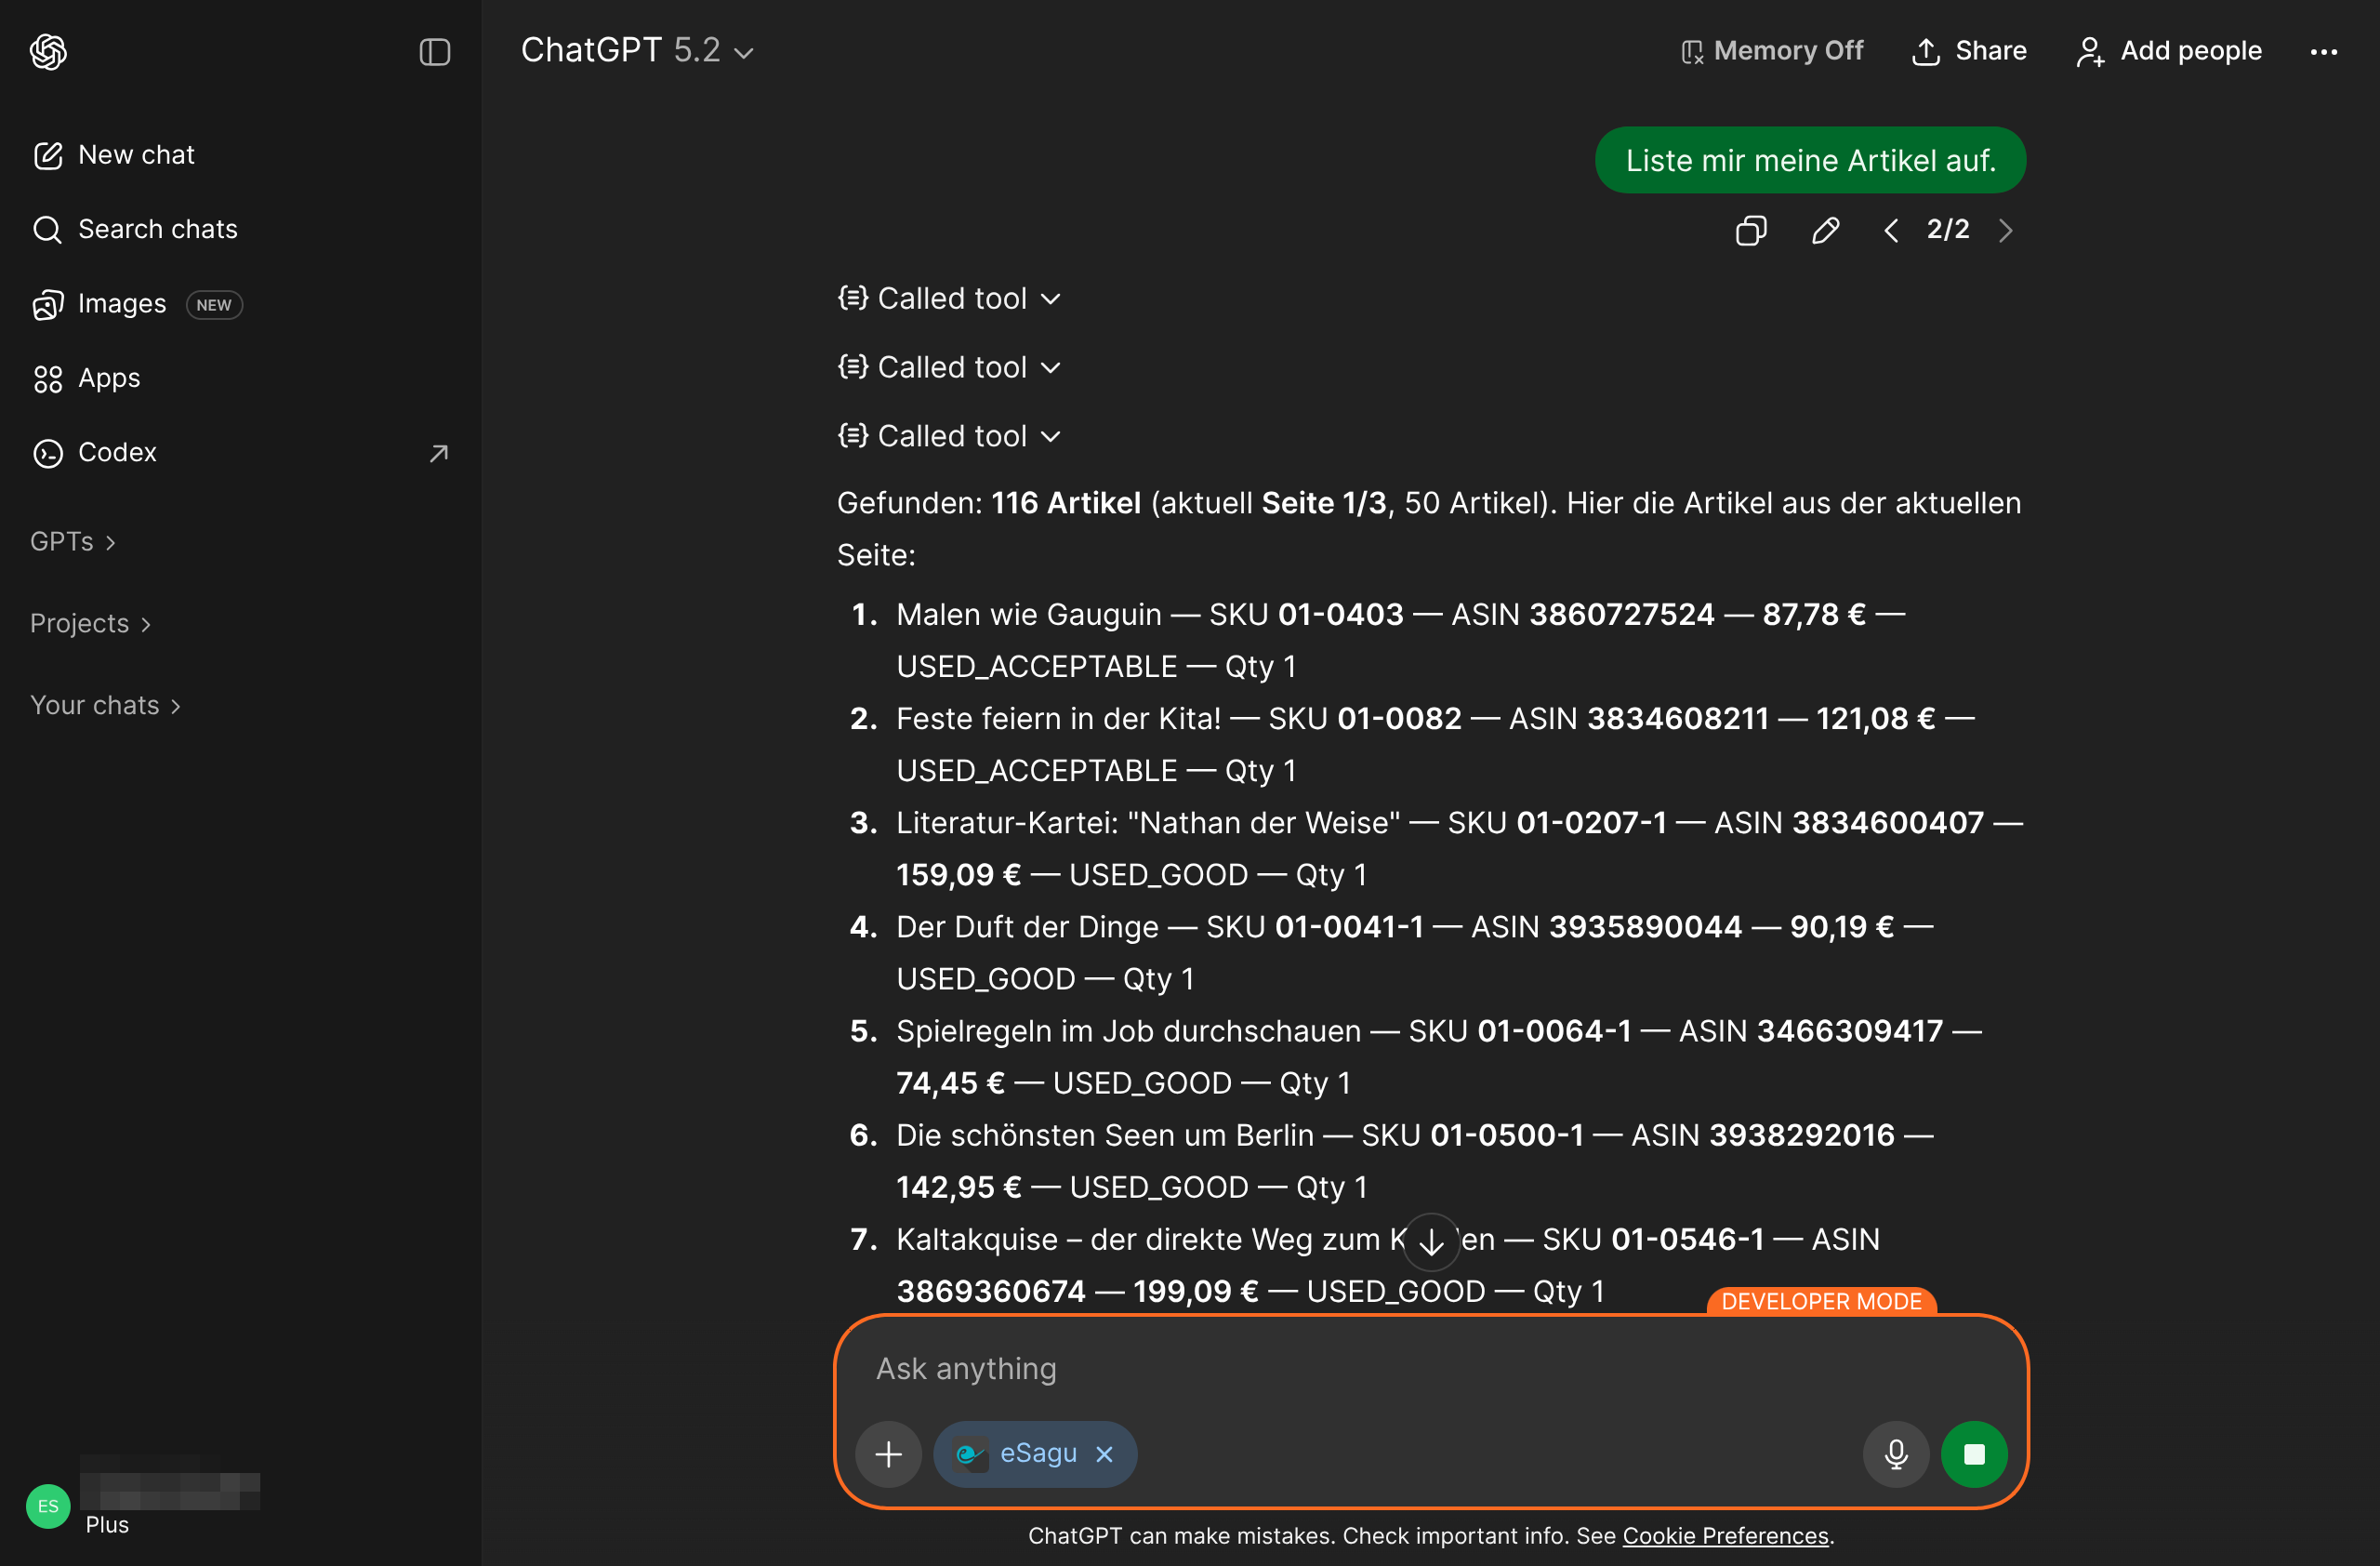Open Apps in the sidebar
2380x1566 pixels.
(108, 378)
